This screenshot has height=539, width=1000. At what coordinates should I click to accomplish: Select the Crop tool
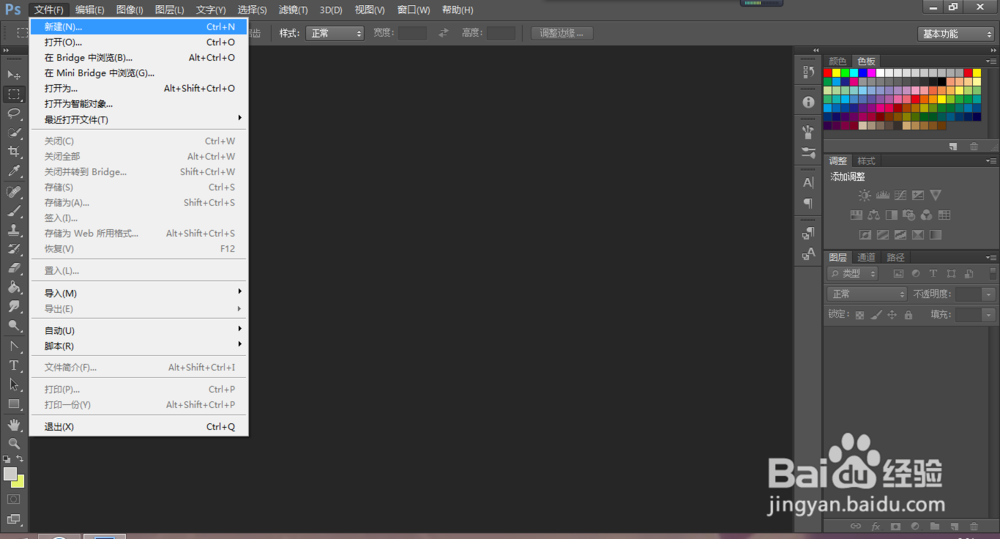13,152
